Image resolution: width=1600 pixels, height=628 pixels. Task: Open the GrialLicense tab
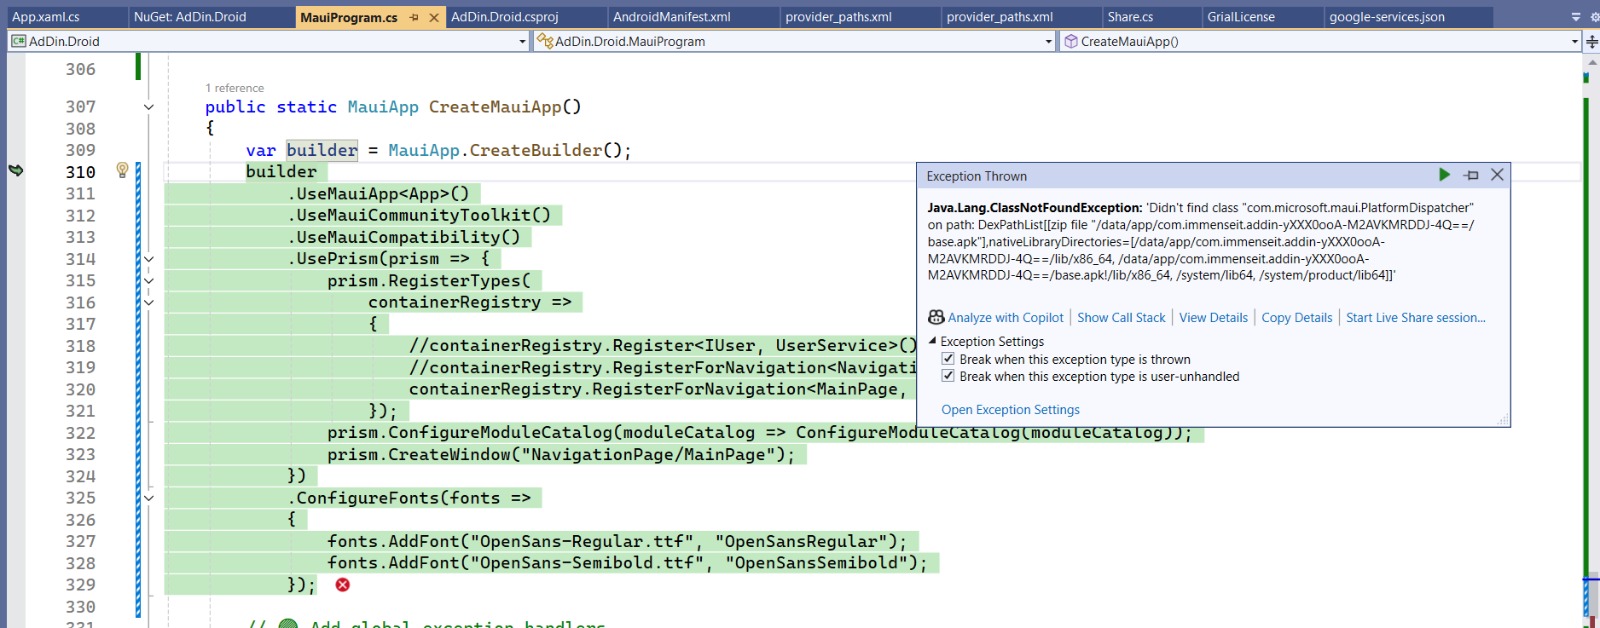coord(1241,17)
